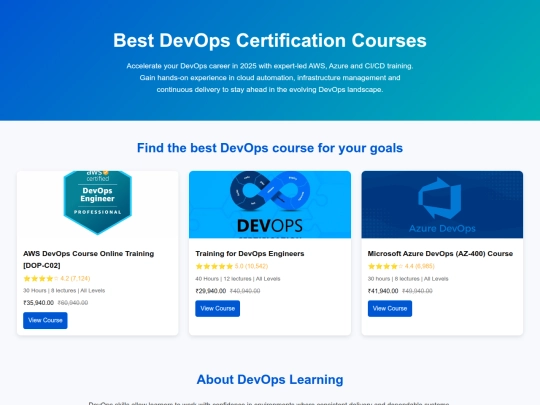Click the struck-through ₹60,940.00 price
Screen dimensions: 540x405
click(x=73, y=303)
